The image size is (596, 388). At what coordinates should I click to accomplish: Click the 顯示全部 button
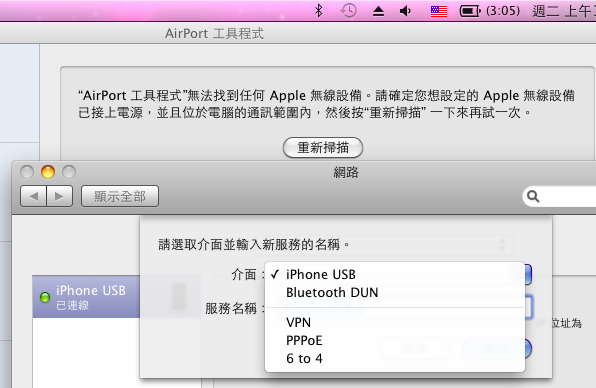(x=120, y=196)
